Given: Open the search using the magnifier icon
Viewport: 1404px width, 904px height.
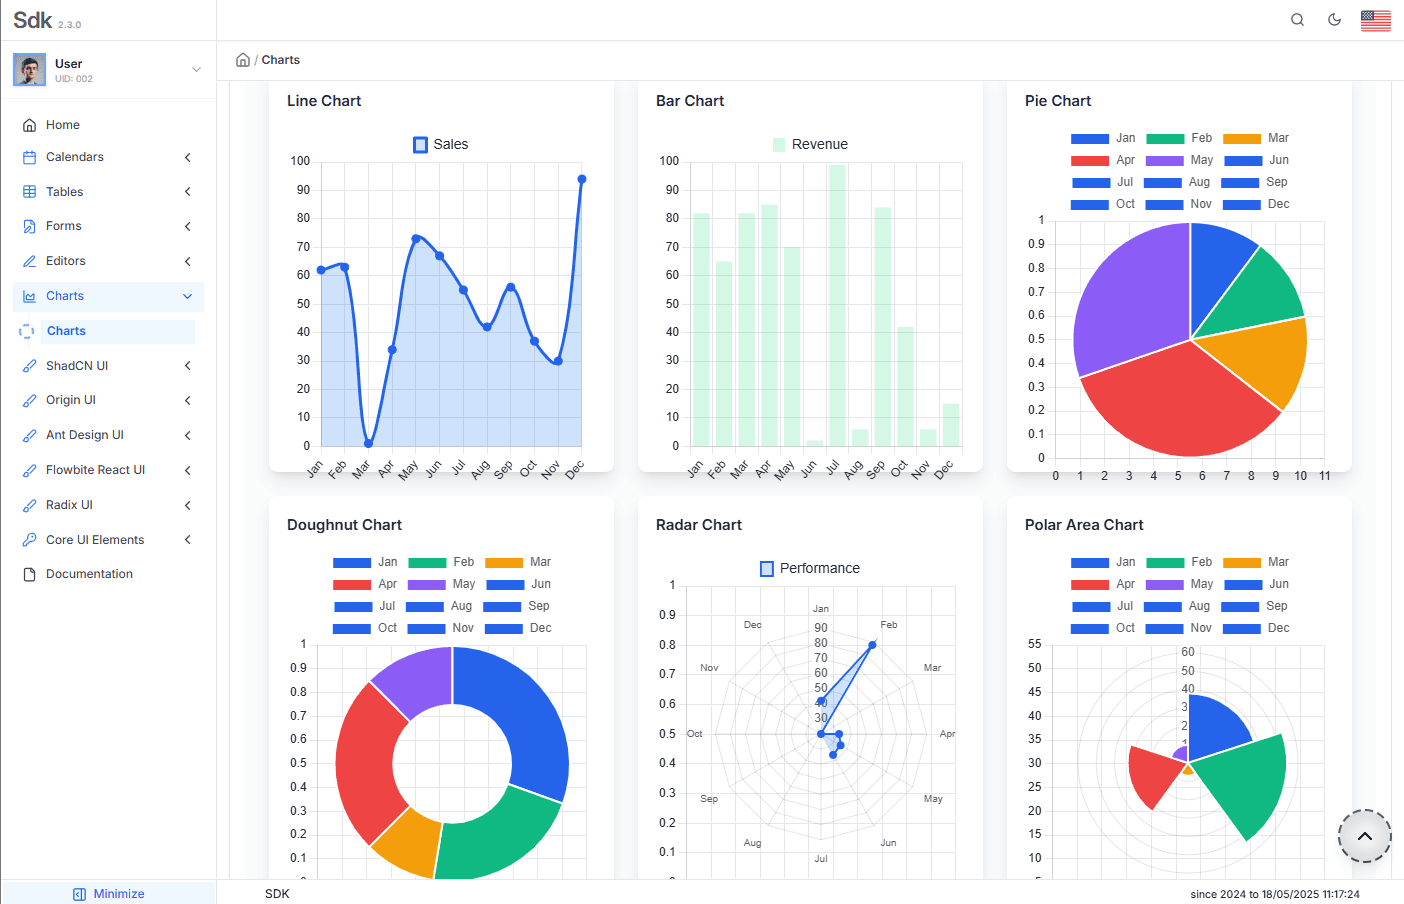Looking at the screenshot, I should coord(1297,19).
